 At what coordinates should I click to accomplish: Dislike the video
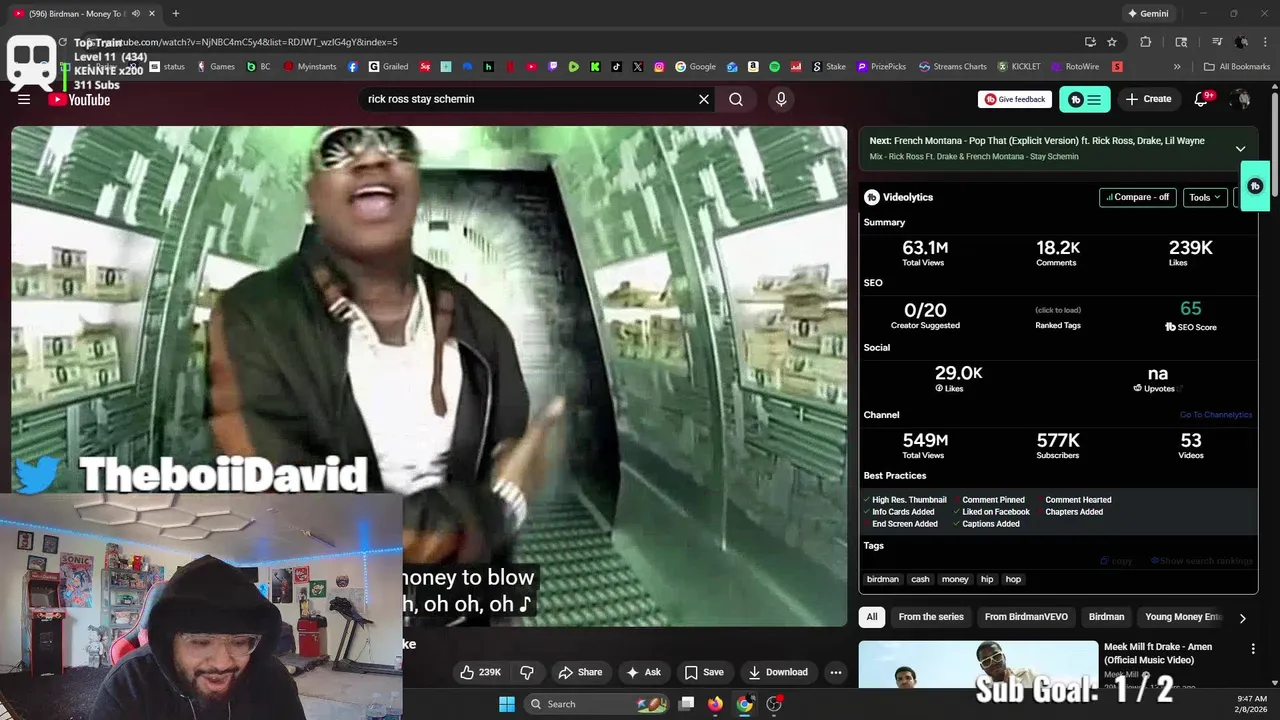pyautogui.click(x=527, y=672)
